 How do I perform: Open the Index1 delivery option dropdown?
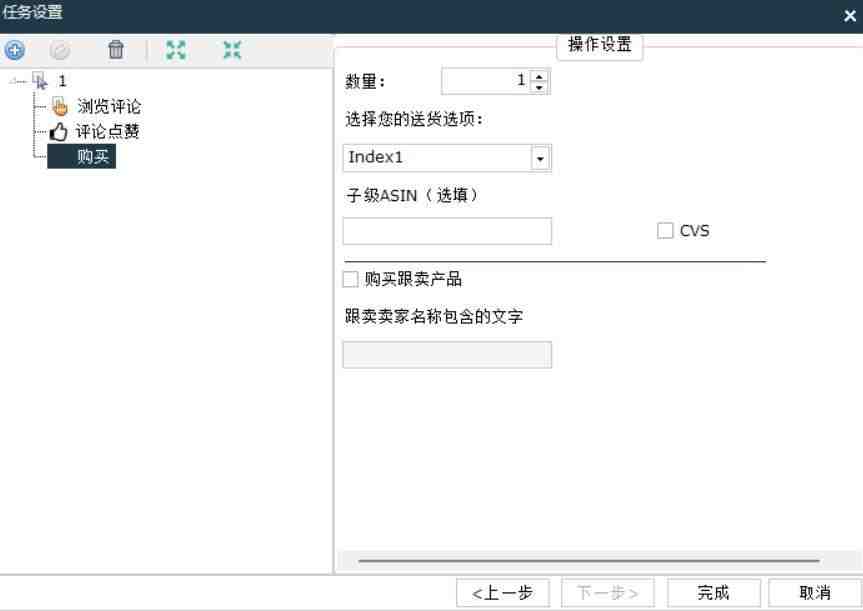click(x=540, y=159)
